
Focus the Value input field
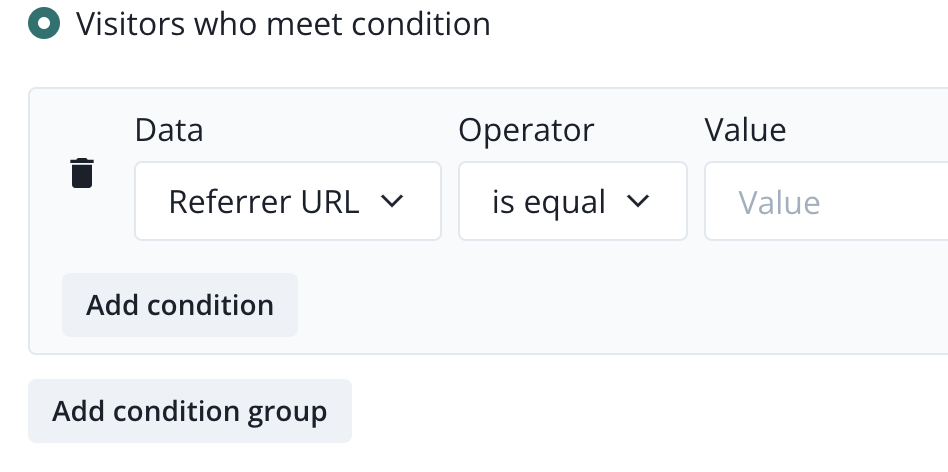pos(830,201)
